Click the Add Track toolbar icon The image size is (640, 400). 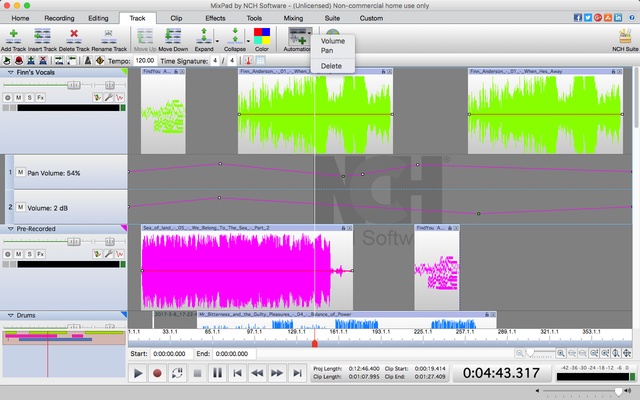(x=13, y=36)
